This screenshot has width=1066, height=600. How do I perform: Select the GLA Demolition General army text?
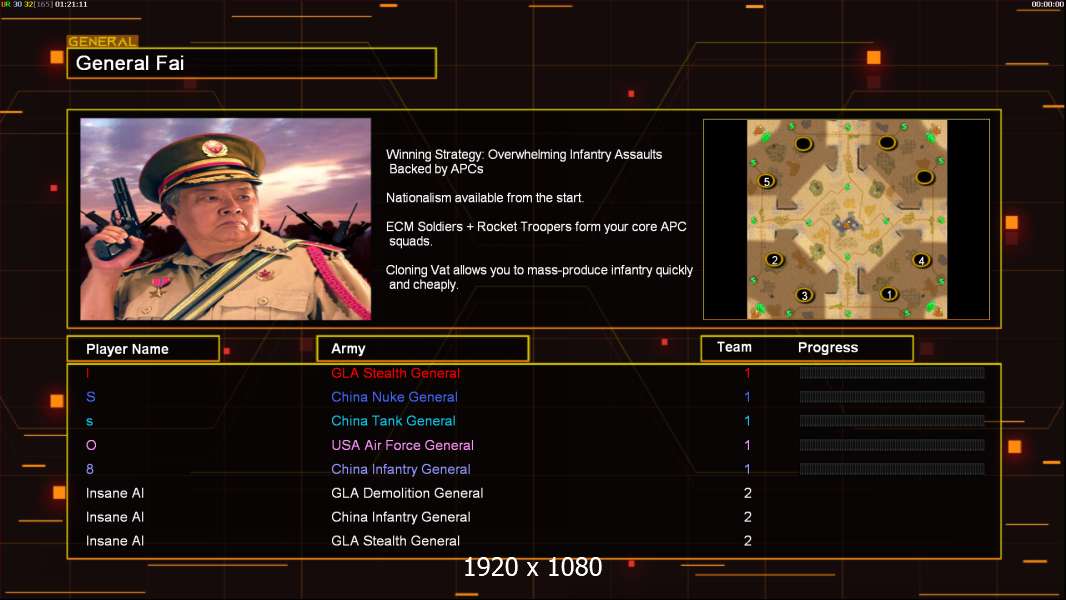[407, 493]
